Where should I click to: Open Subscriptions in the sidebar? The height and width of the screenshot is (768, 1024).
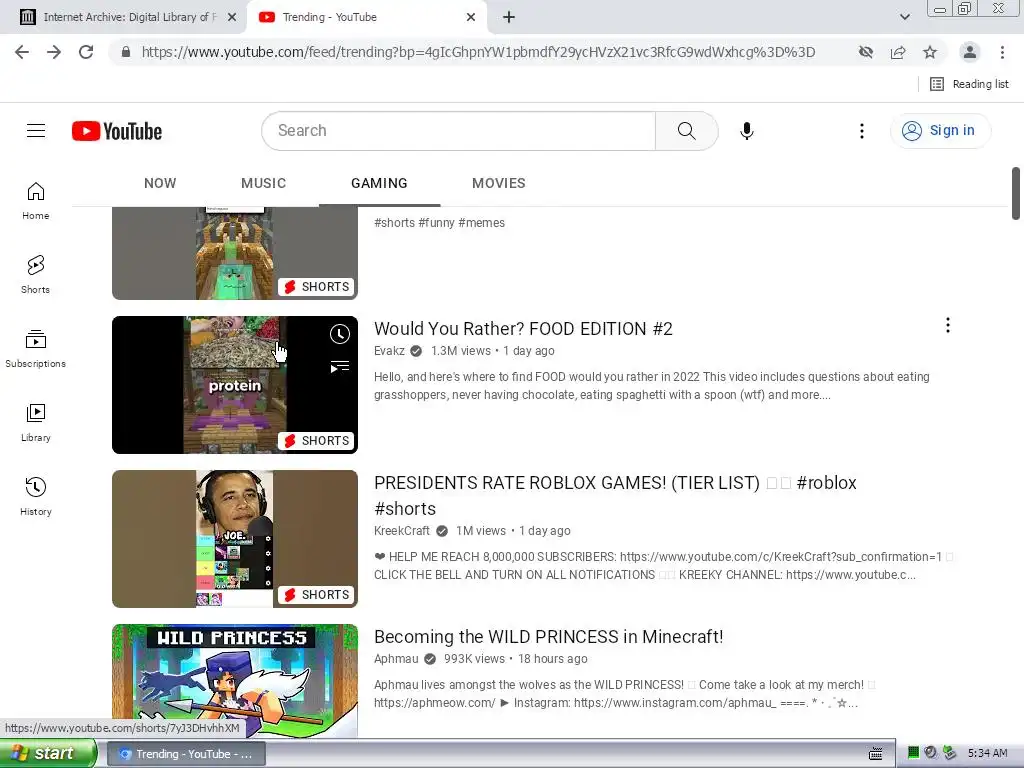tap(36, 349)
